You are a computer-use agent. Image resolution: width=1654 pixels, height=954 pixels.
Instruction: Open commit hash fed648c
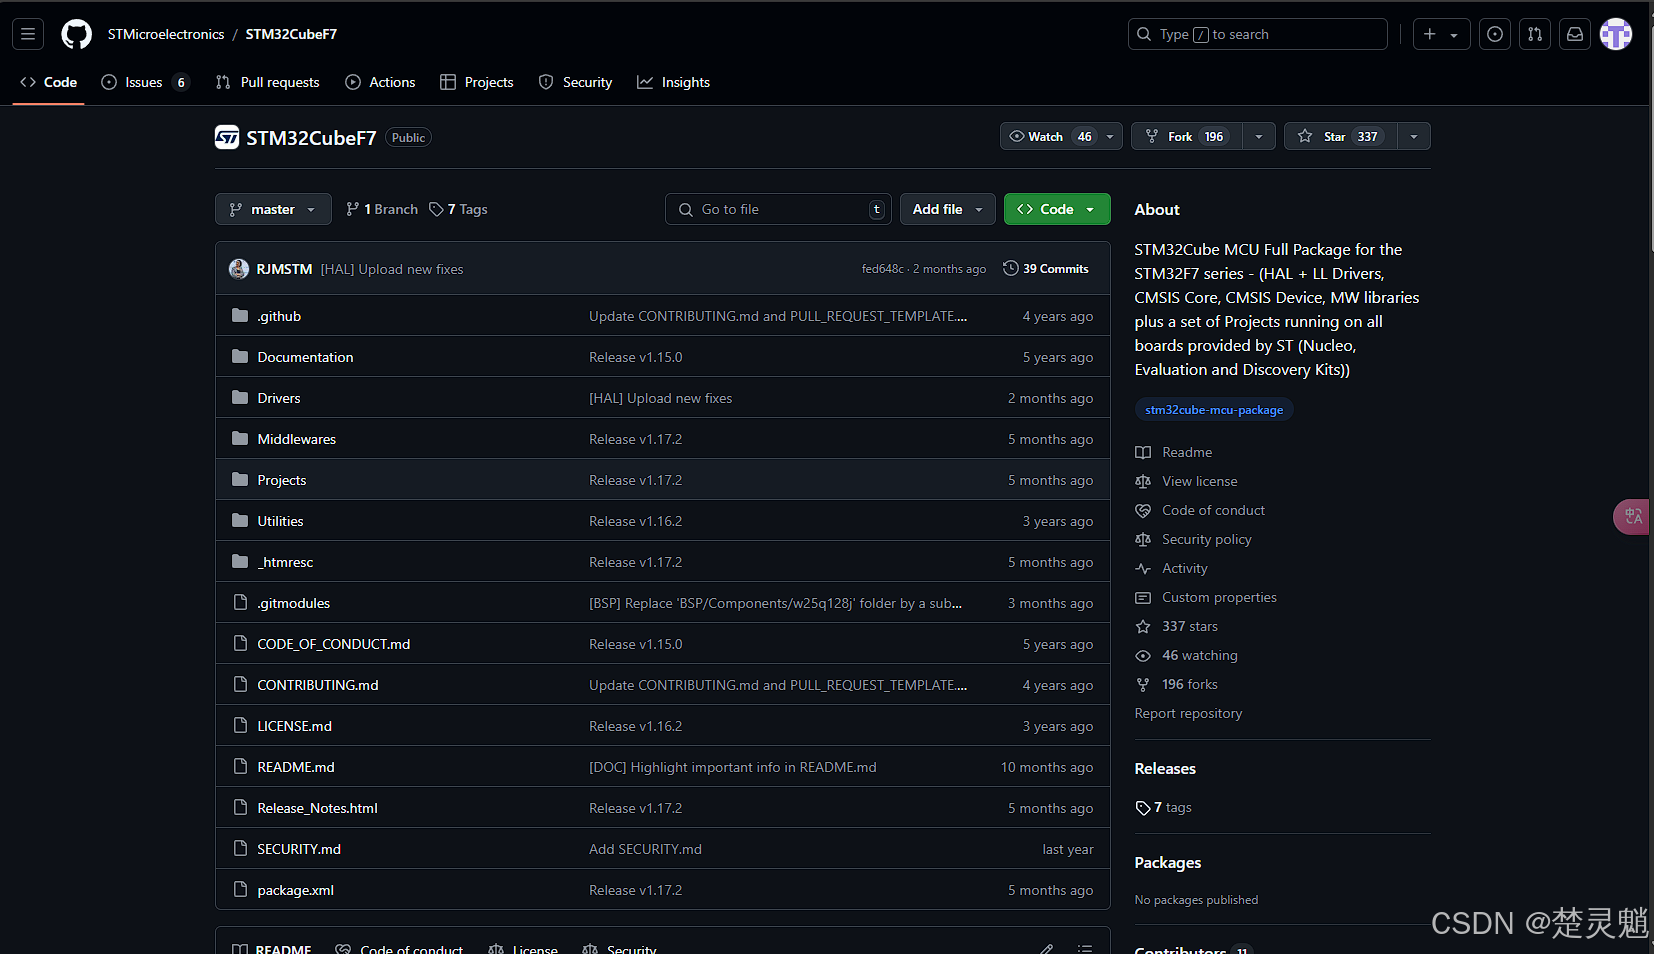click(882, 269)
